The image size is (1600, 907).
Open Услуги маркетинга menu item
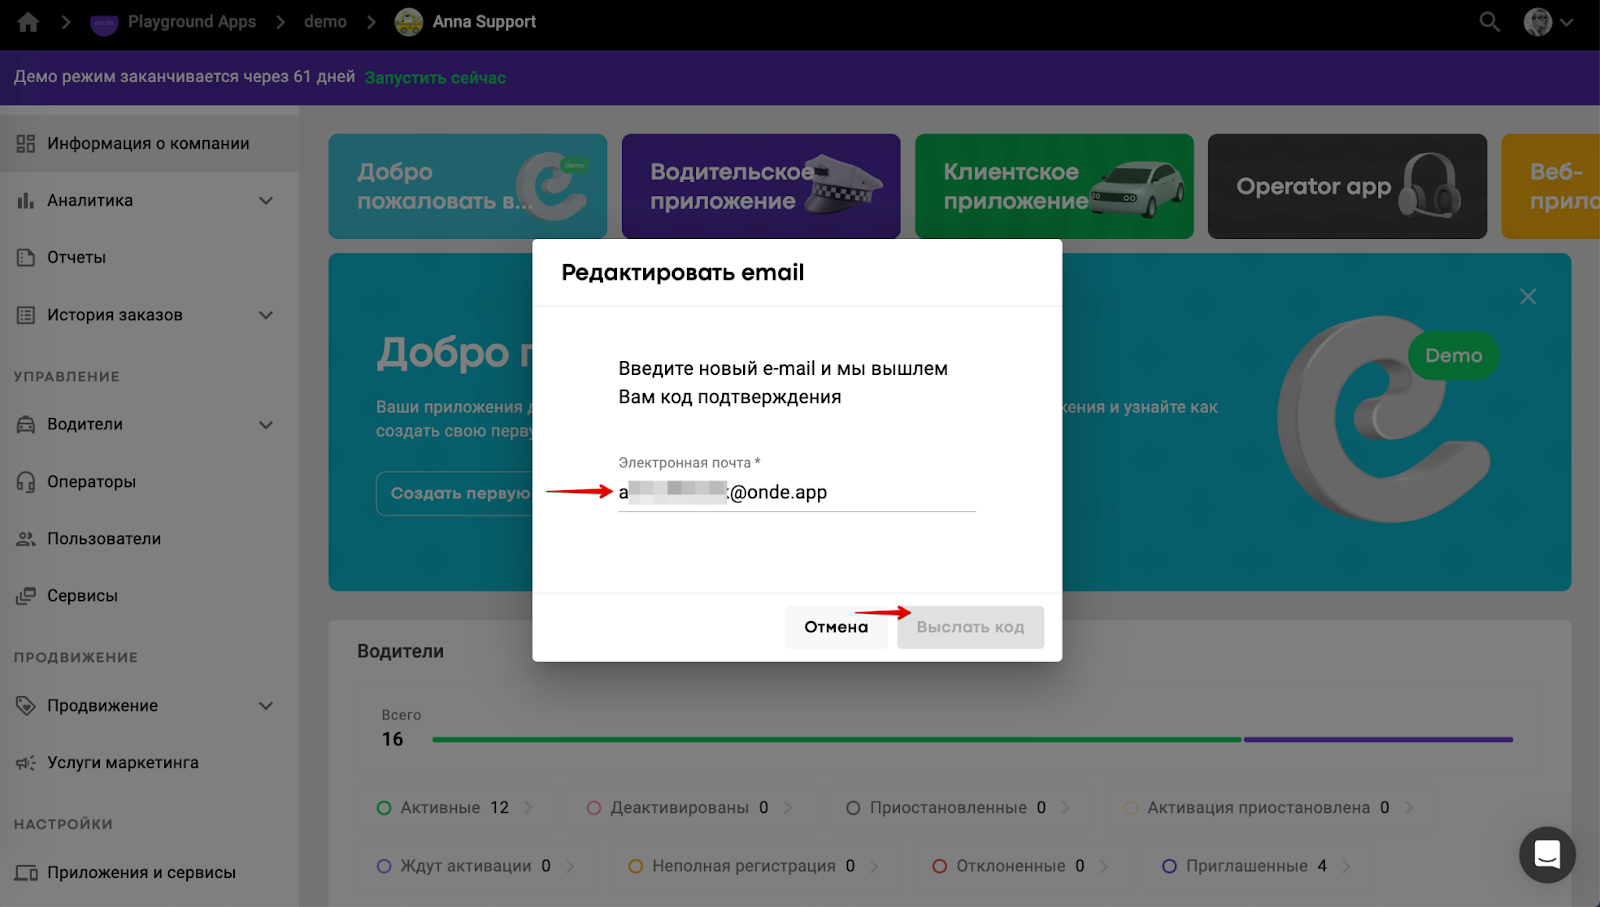coord(149,763)
